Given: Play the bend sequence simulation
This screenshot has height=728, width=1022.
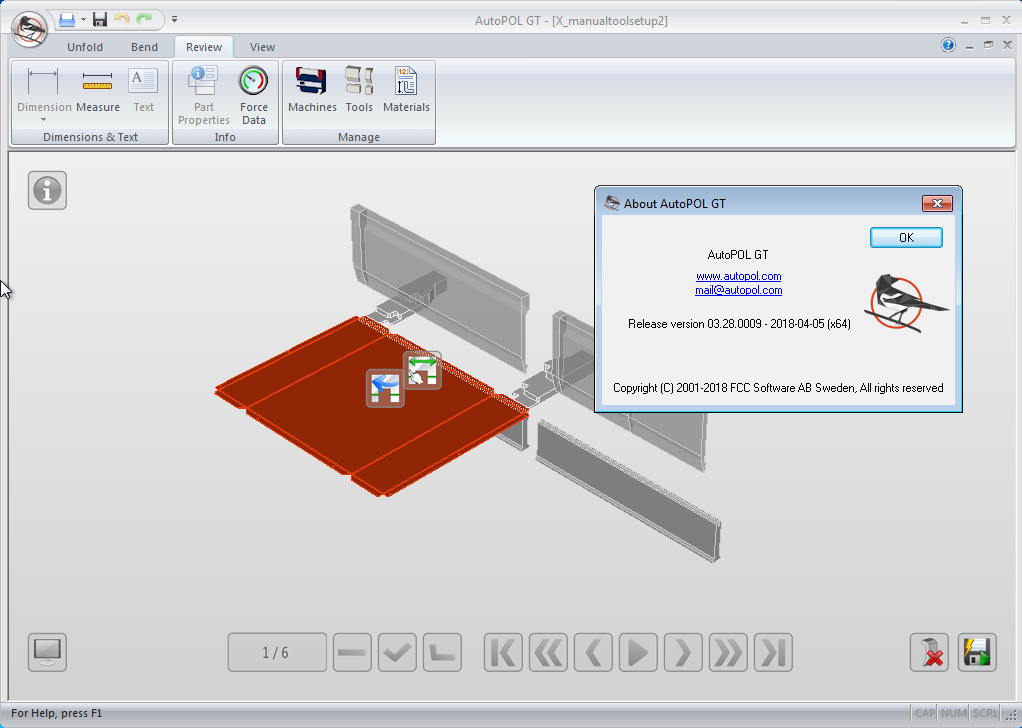Looking at the screenshot, I should pyautogui.click(x=637, y=653).
